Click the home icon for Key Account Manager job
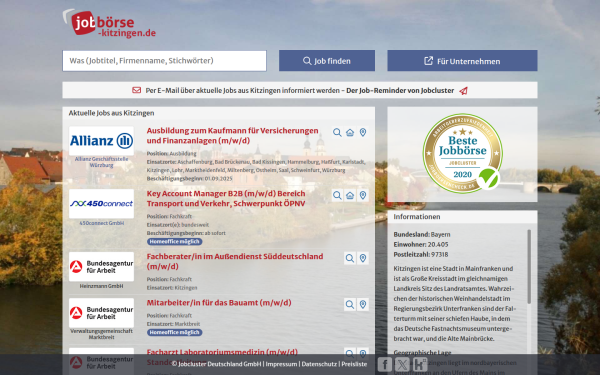 (x=350, y=195)
